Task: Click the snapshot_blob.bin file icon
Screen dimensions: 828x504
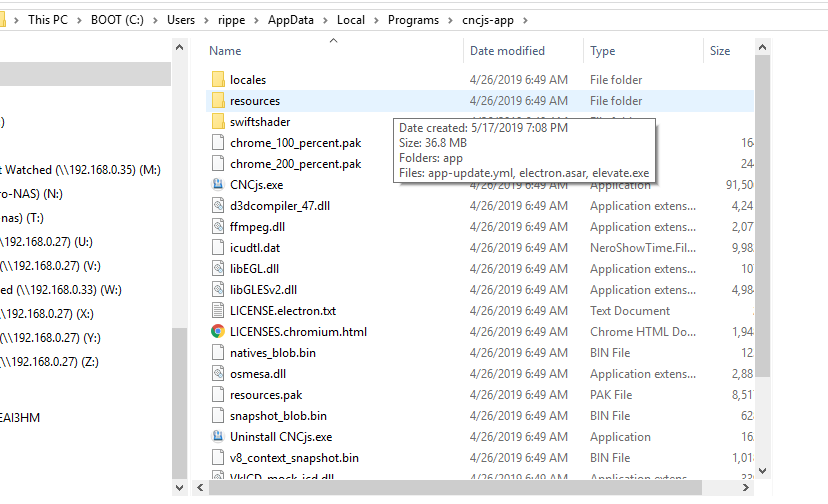Action: click(218, 416)
